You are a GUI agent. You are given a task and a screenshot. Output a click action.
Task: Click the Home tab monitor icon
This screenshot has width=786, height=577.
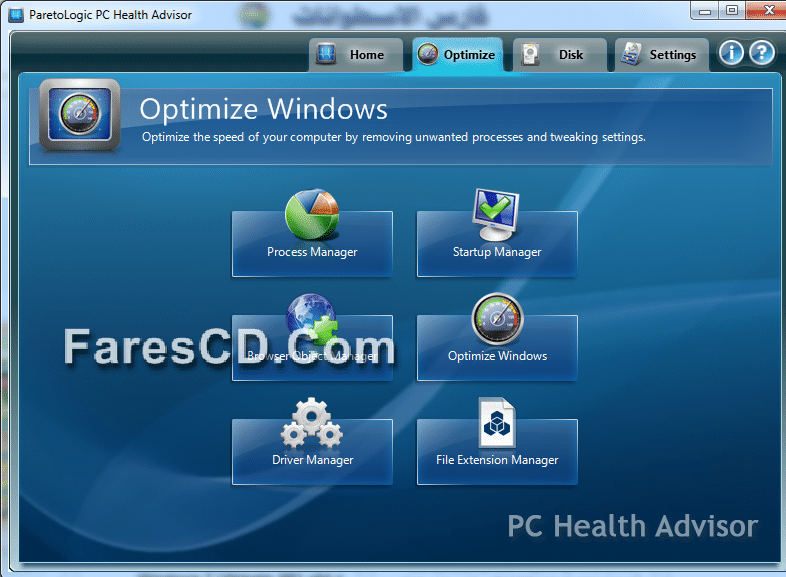point(326,53)
